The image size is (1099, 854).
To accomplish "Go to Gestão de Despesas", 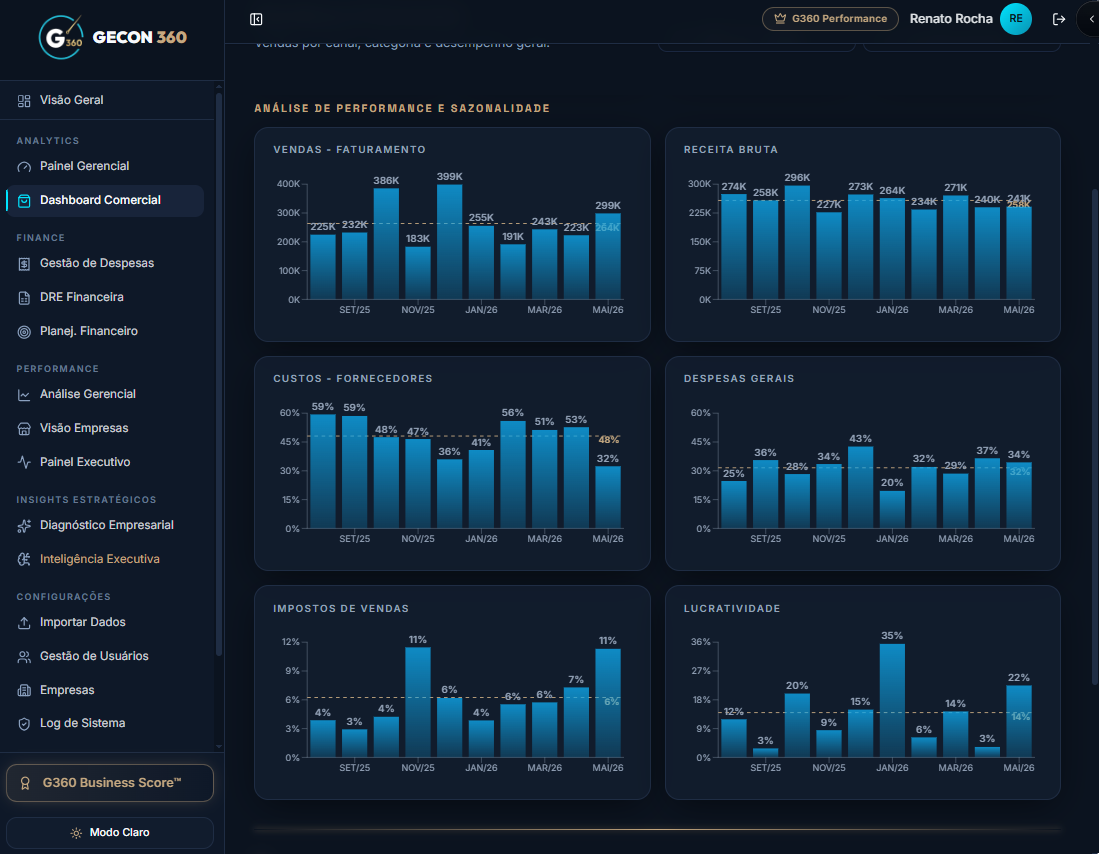I will pyautogui.click(x=105, y=264).
